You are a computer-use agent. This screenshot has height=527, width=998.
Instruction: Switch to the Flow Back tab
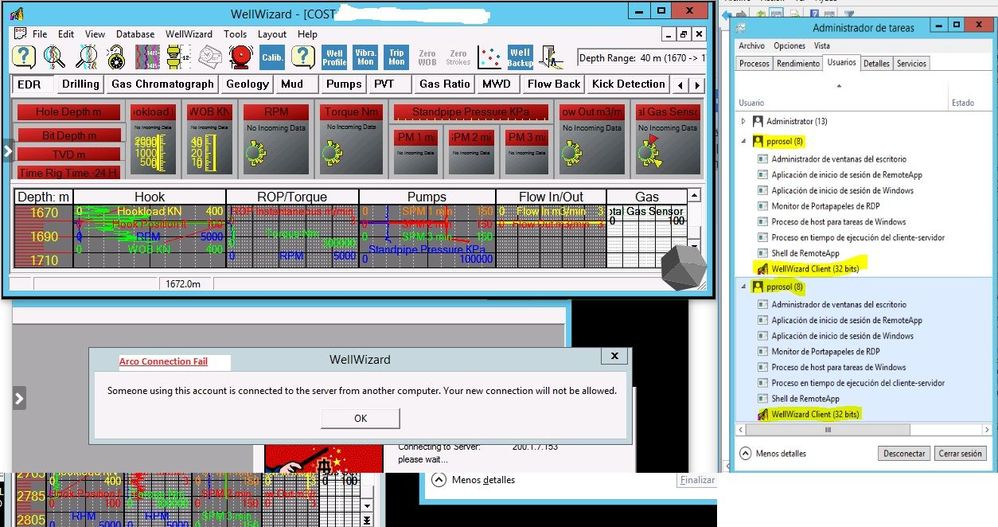(x=554, y=84)
